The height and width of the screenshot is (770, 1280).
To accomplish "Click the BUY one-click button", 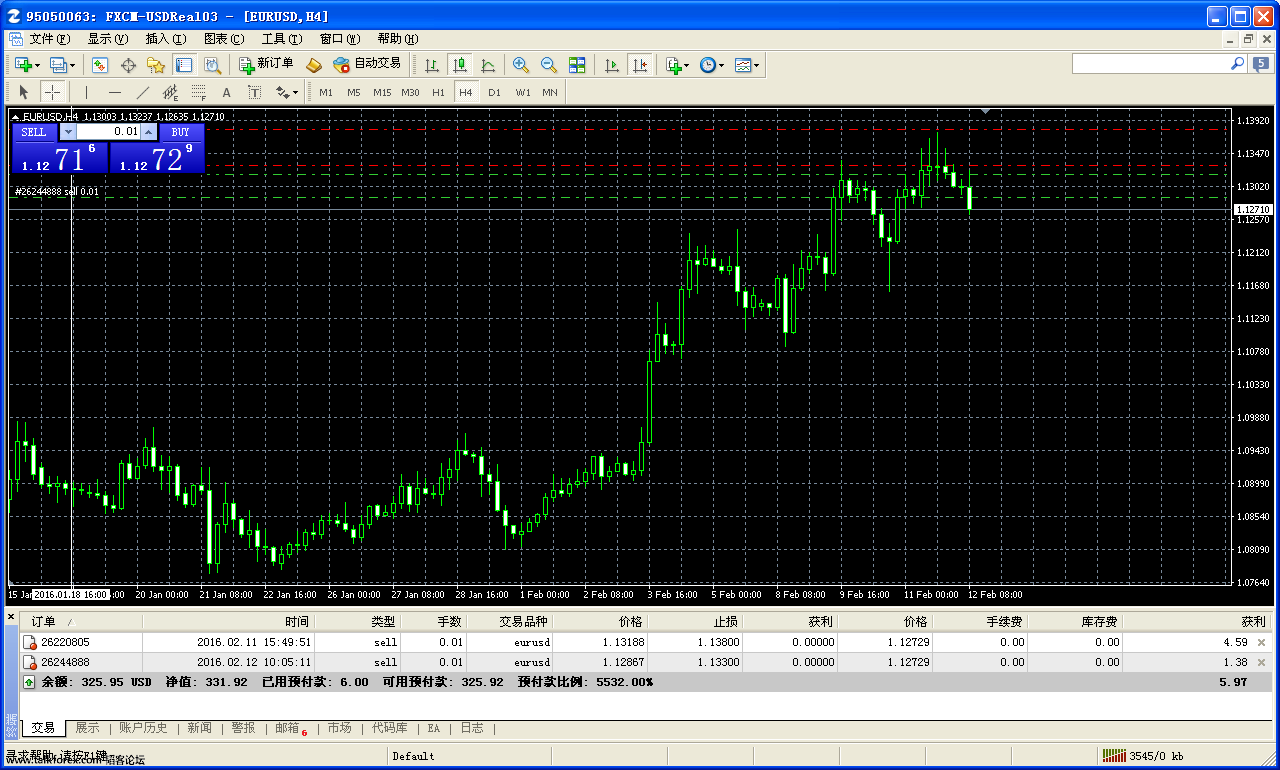I will coord(180,132).
